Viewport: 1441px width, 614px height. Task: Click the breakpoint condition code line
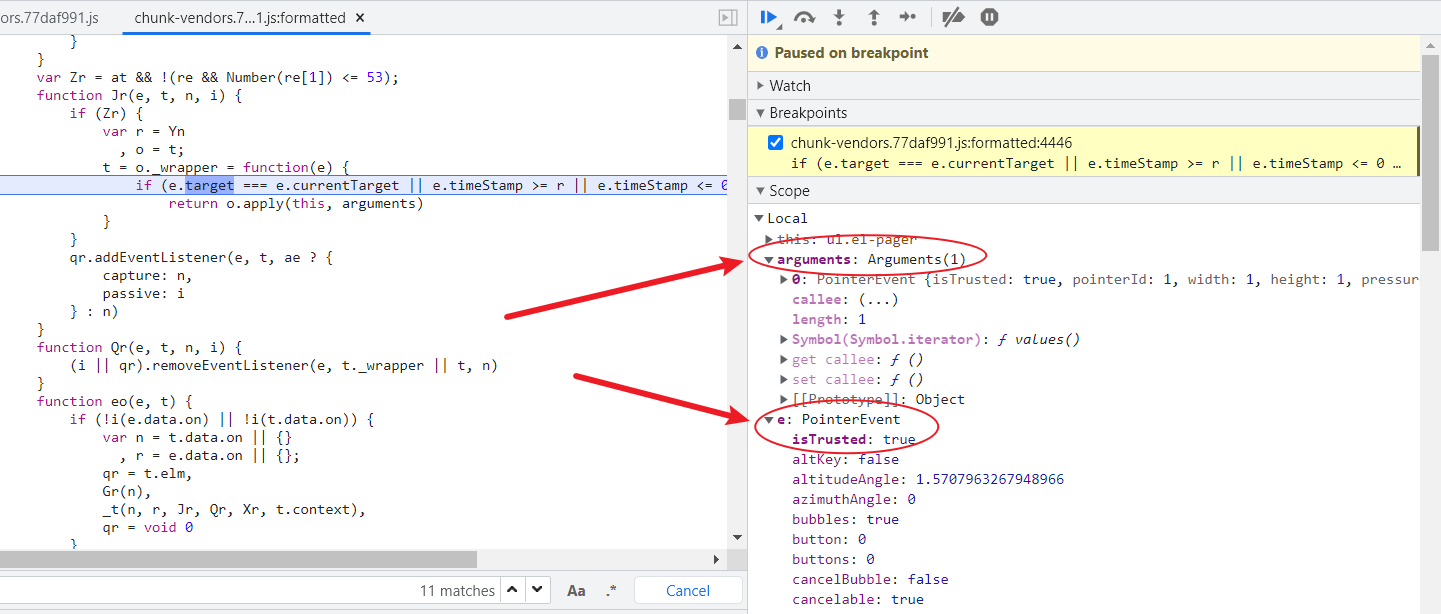(1096, 163)
